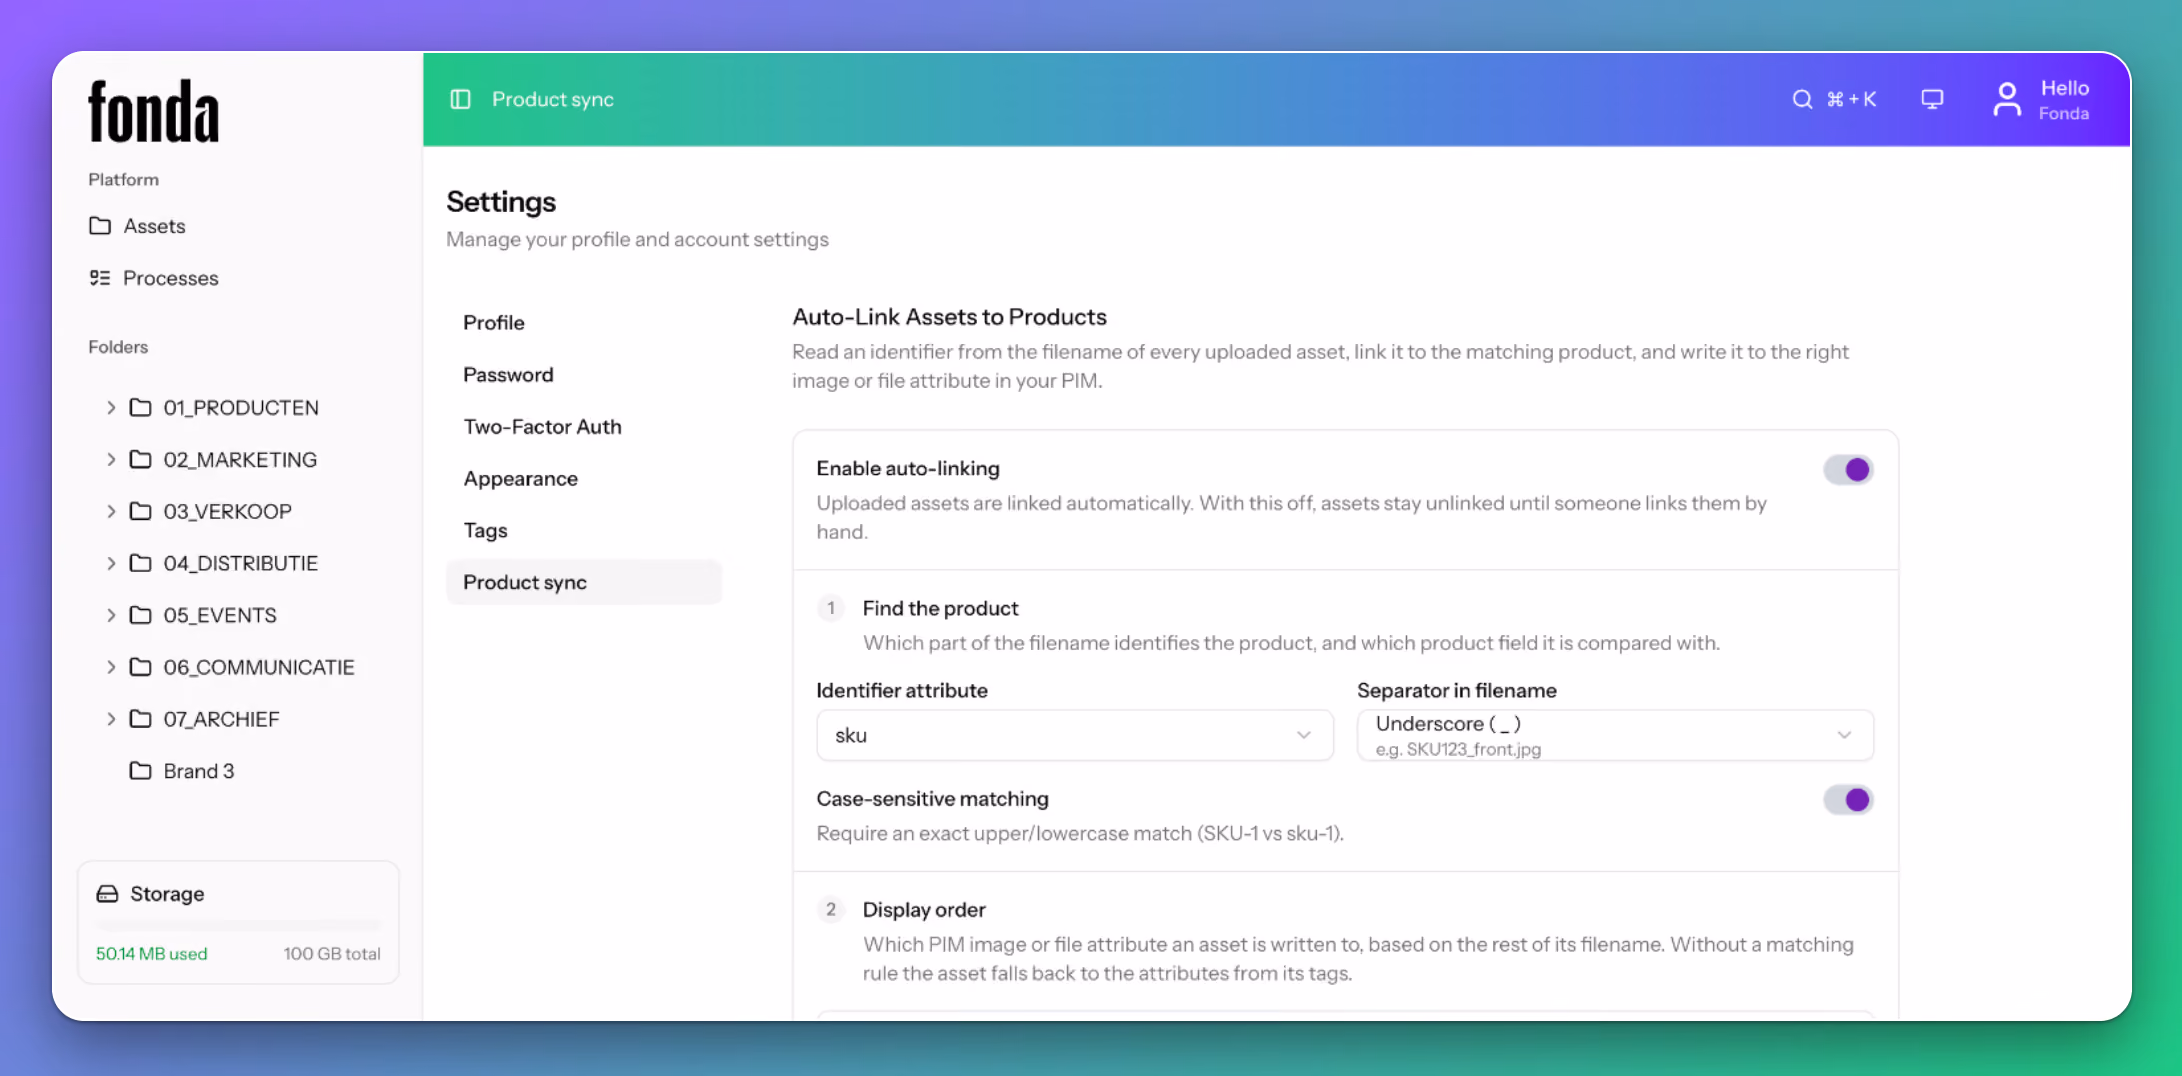Expand the 03_VERKOOP folder chevron
The image size is (2182, 1076).
tap(111, 511)
